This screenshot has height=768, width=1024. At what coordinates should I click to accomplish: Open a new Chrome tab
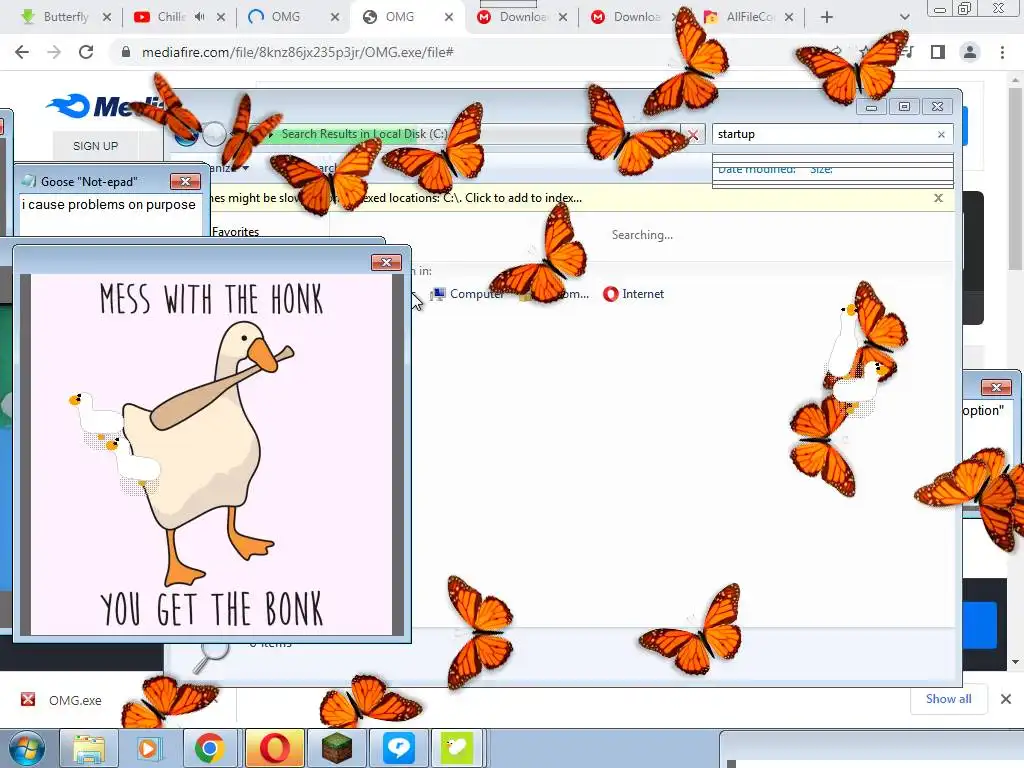click(827, 17)
